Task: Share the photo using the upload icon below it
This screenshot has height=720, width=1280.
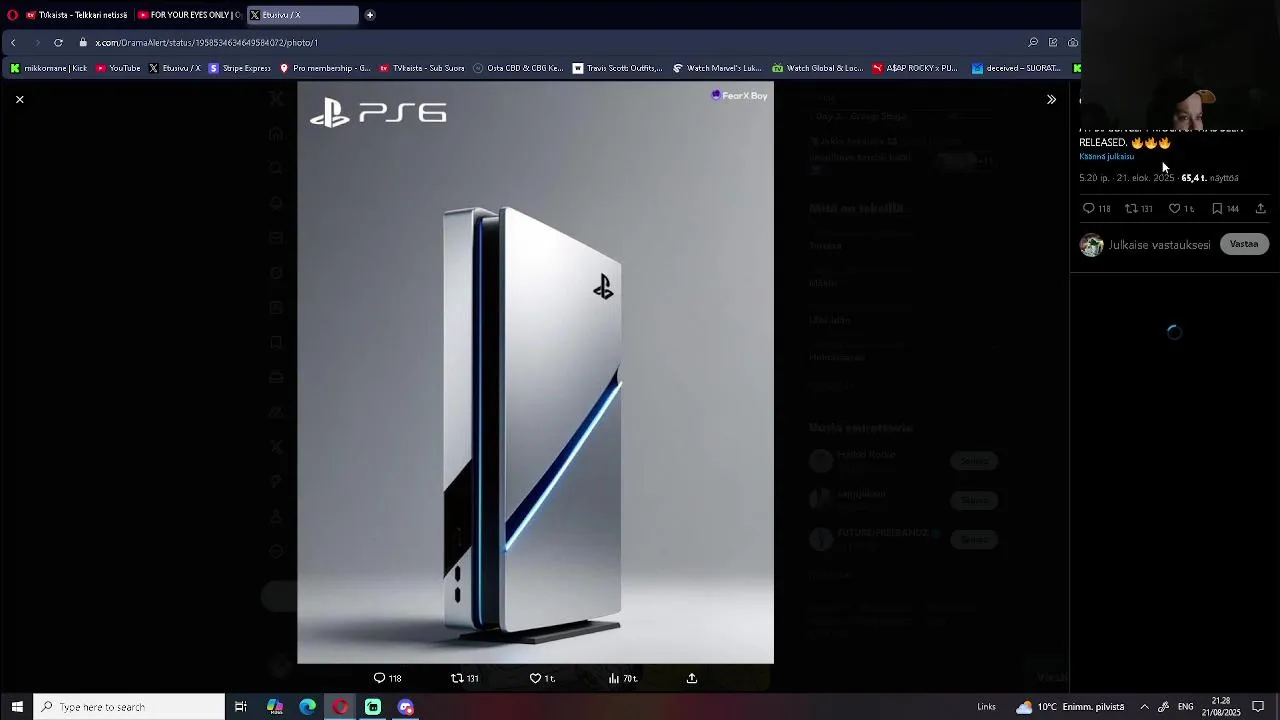Action: pos(691,678)
